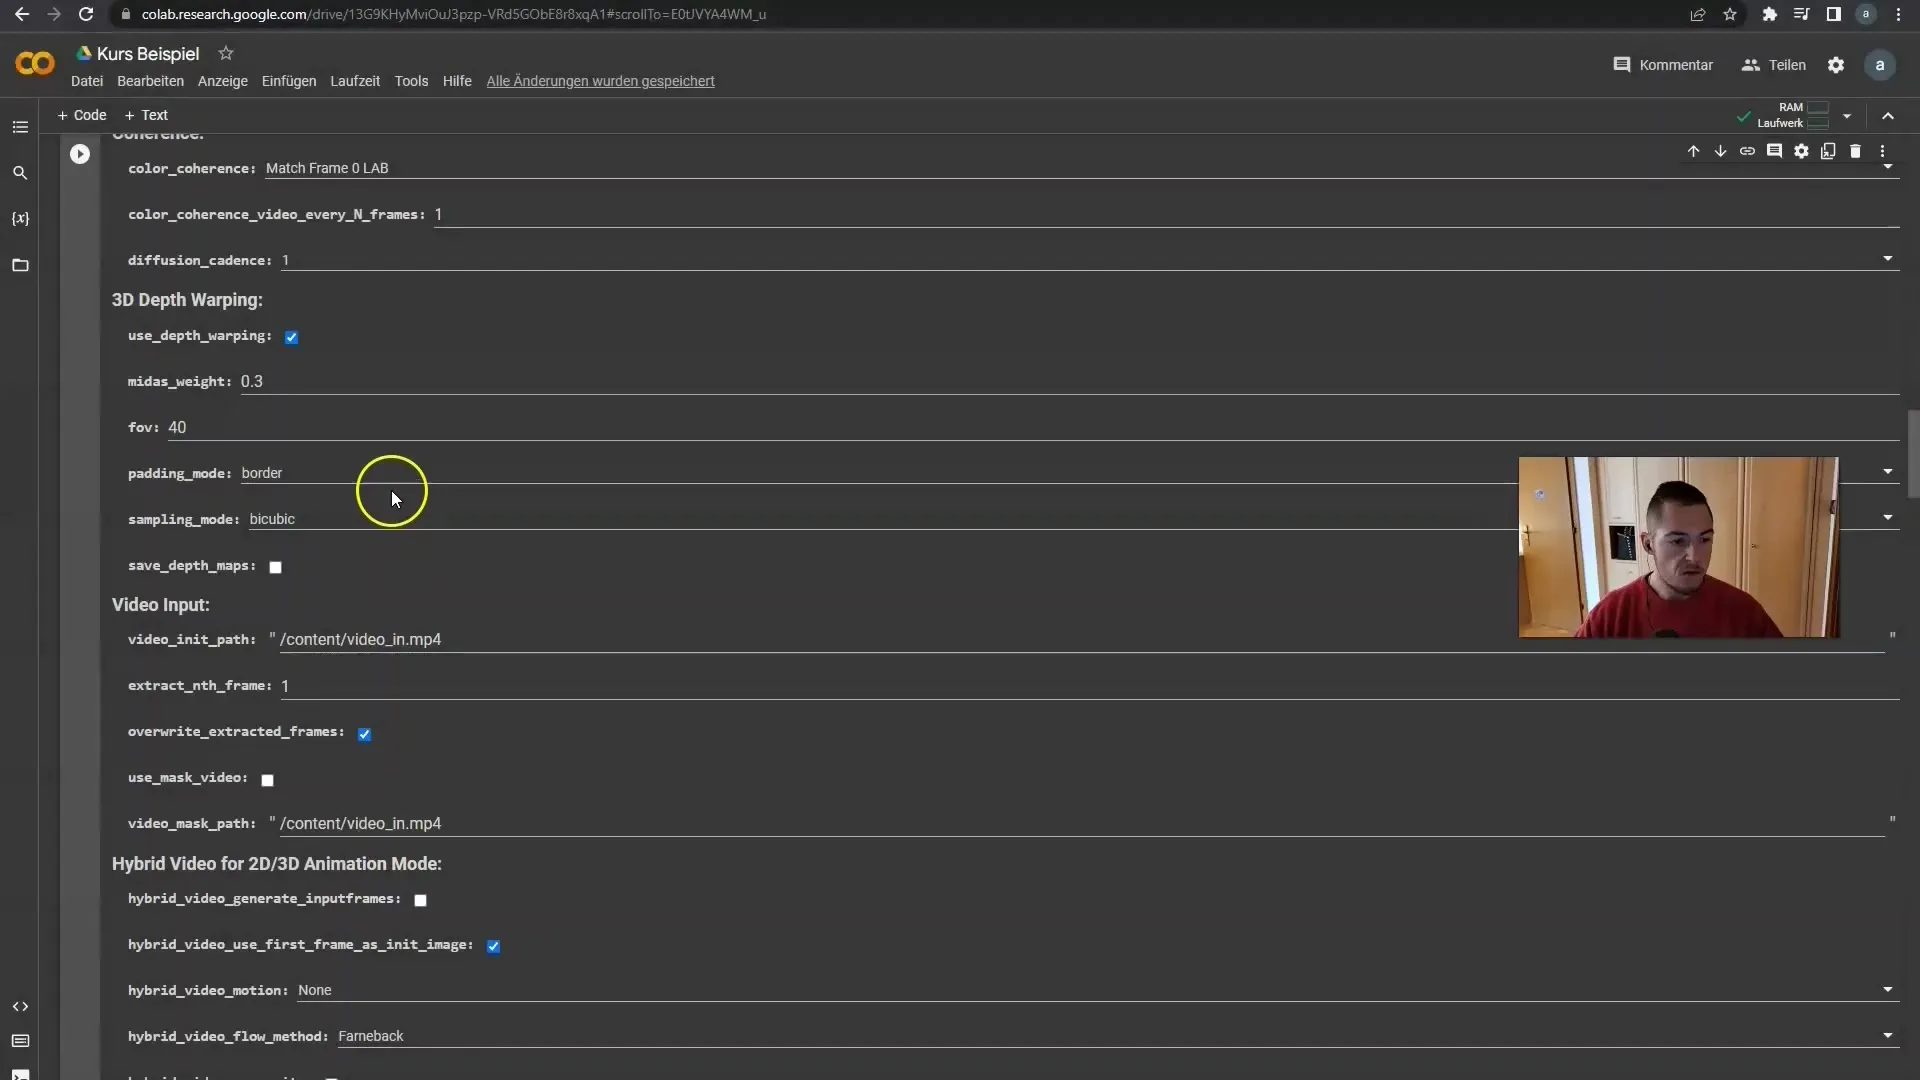Move cell up with arrow icon
1920x1080 pixels.
[1693, 151]
